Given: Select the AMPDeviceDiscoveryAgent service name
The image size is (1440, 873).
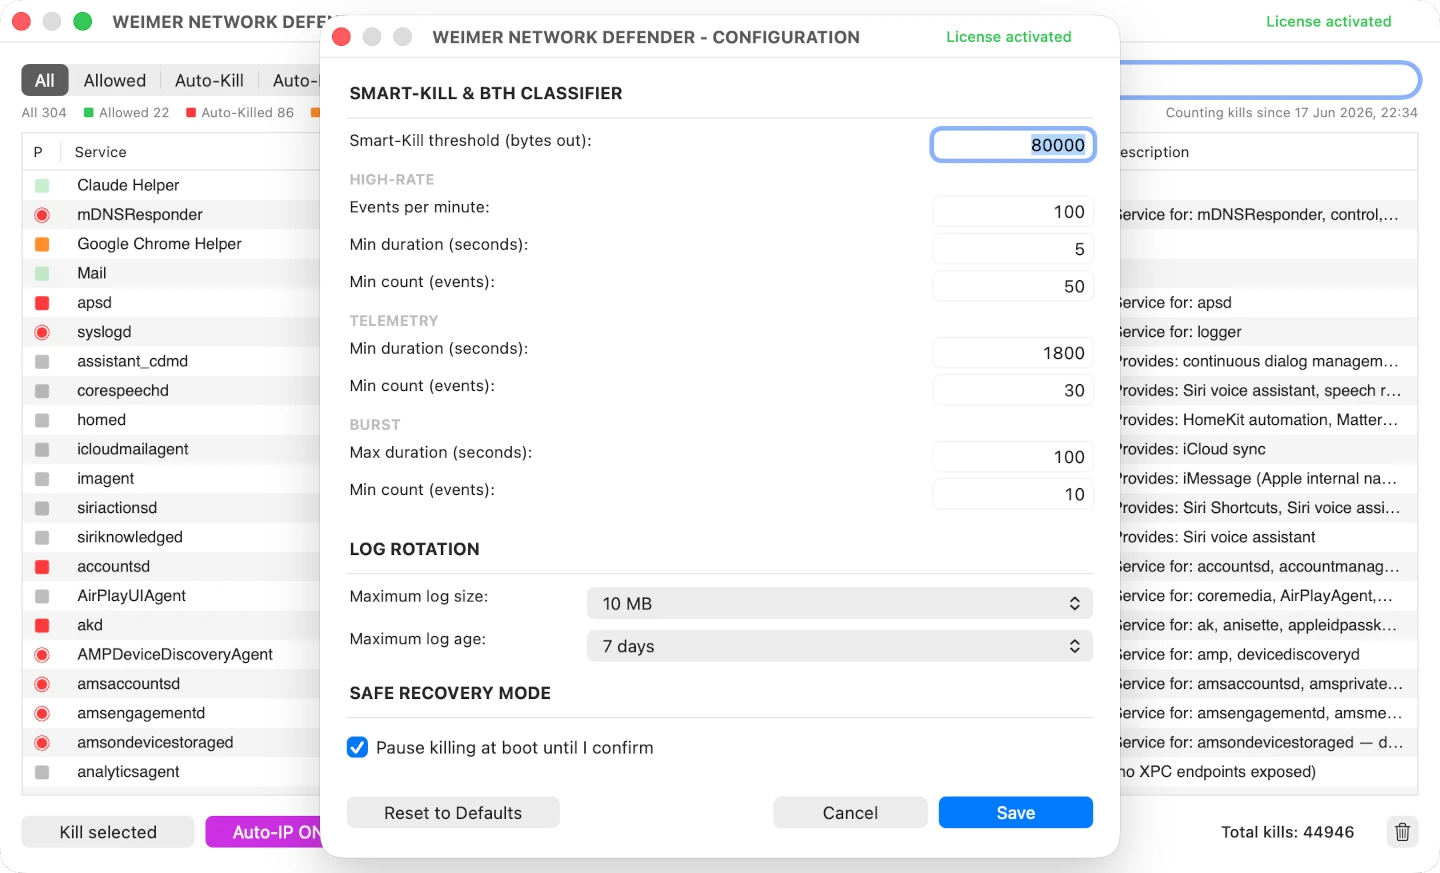Looking at the screenshot, I should (175, 655).
